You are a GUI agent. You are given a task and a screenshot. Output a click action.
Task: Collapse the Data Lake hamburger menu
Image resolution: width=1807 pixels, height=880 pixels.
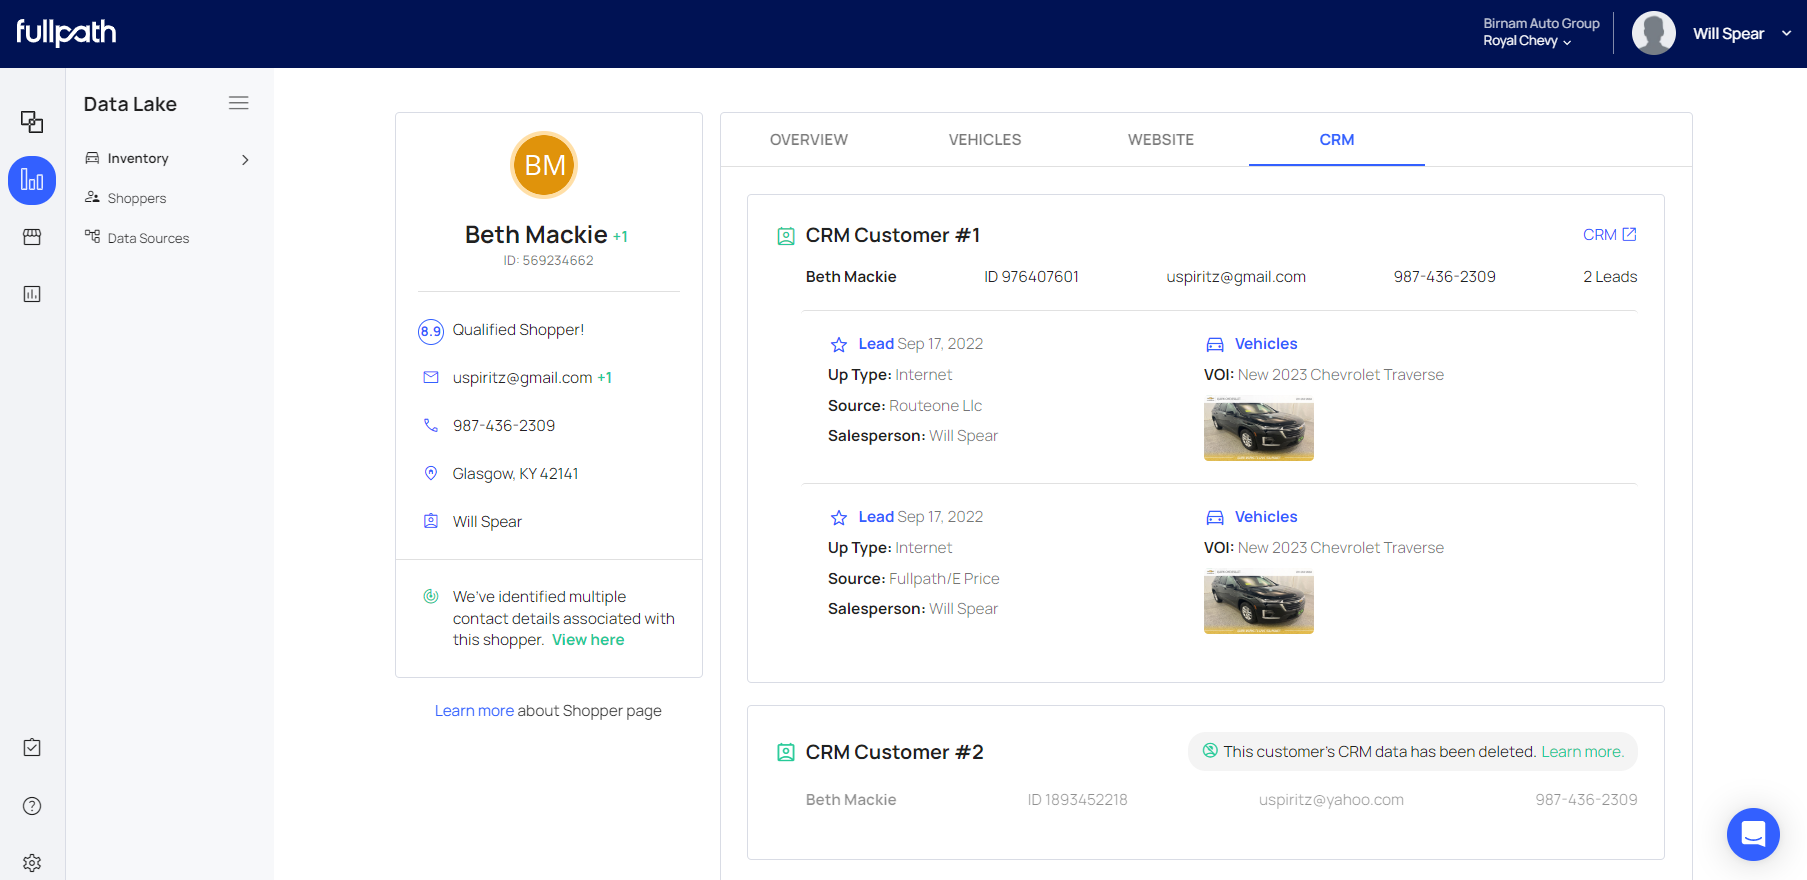[238, 103]
